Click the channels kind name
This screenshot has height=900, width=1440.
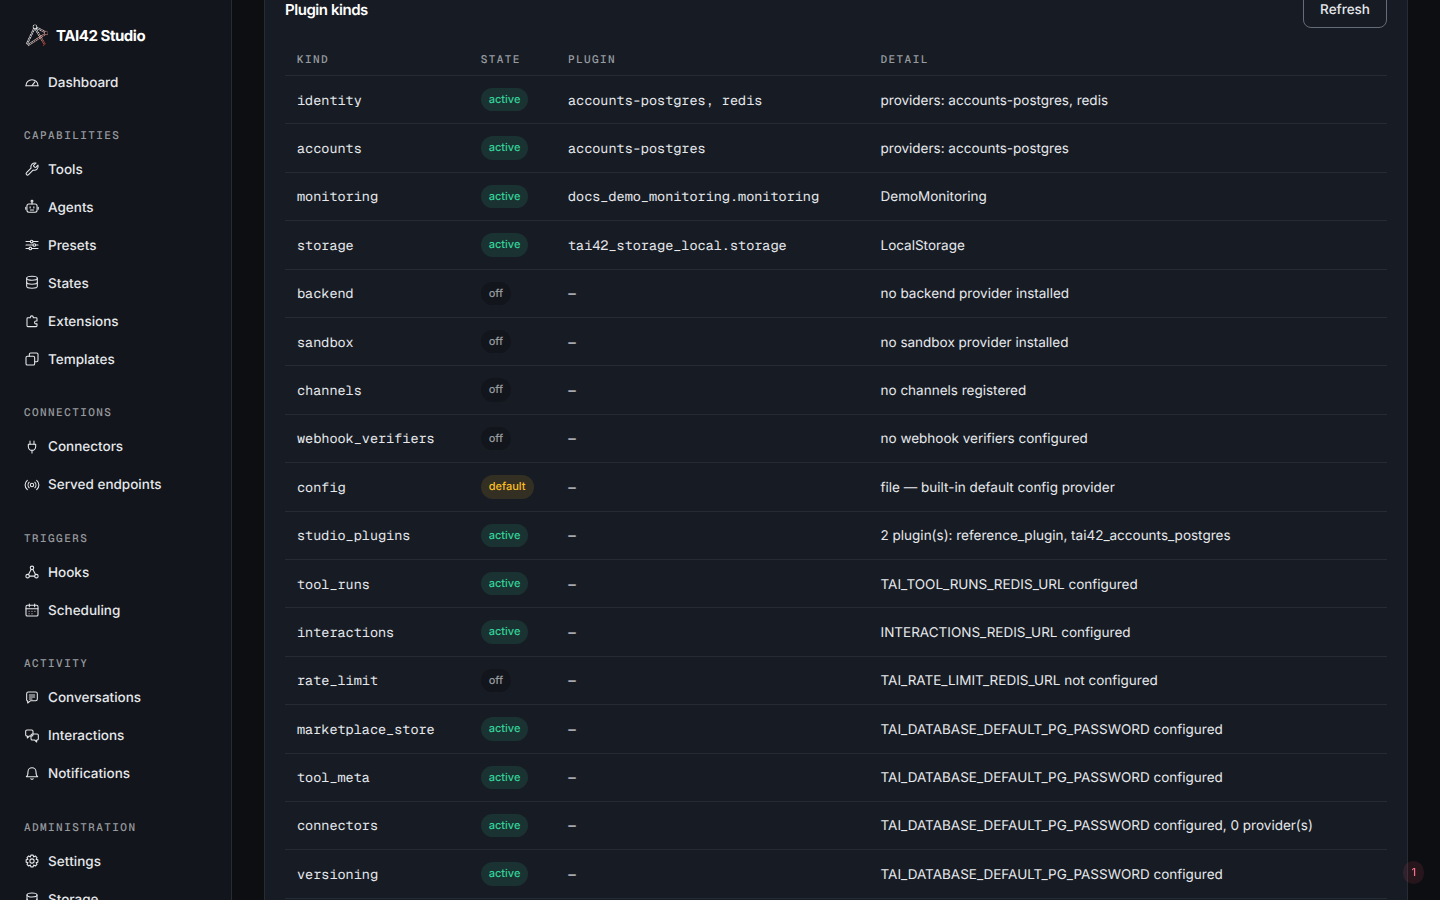click(329, 391)
